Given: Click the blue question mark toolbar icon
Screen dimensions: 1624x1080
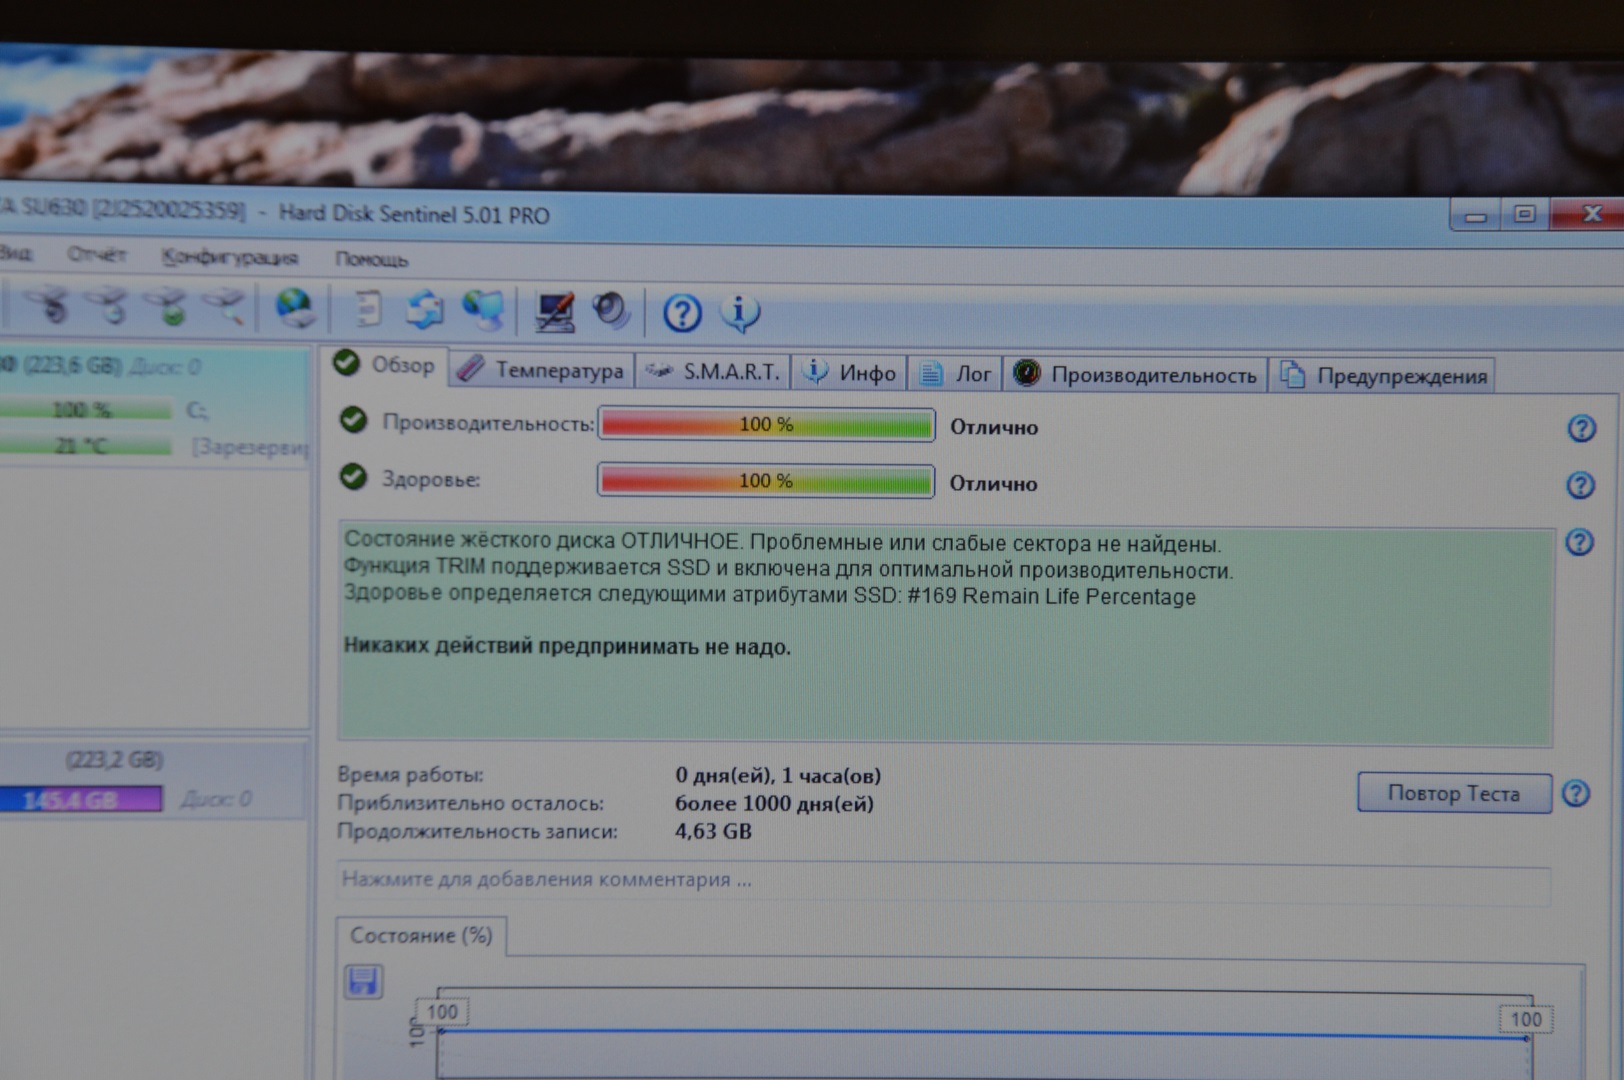Looking at the screenshot, I should tap(682, 314).
